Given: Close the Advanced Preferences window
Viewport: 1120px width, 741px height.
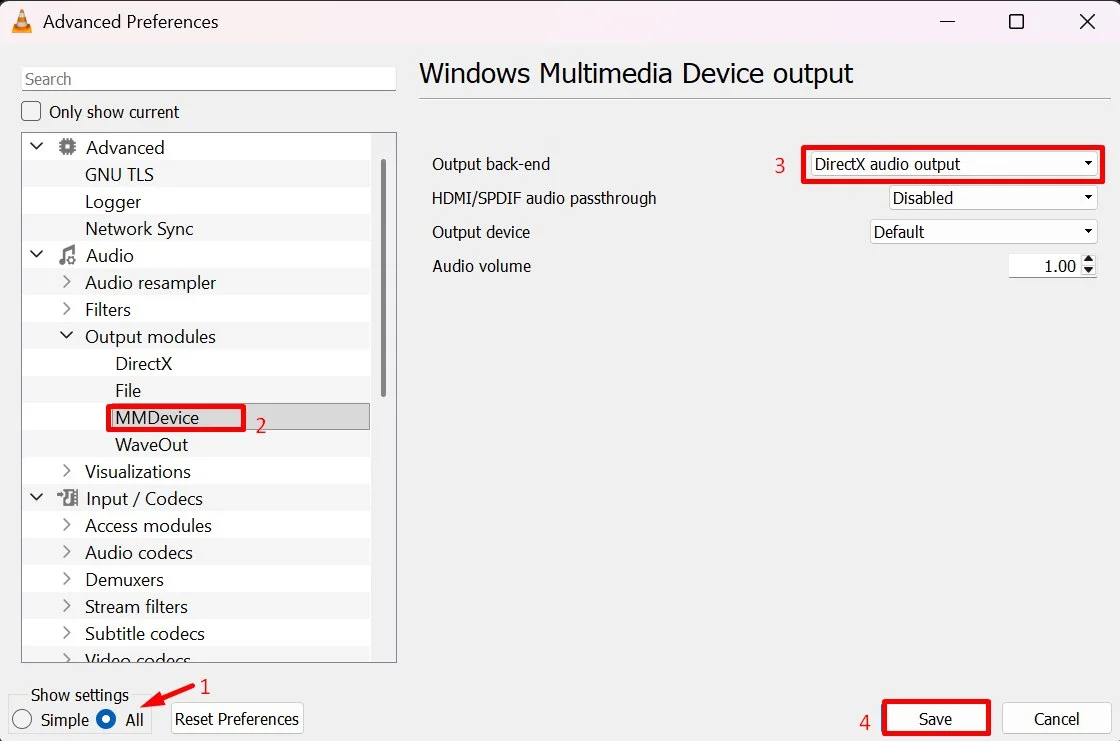Looking at the screenshot, I should coord(1087,21).
